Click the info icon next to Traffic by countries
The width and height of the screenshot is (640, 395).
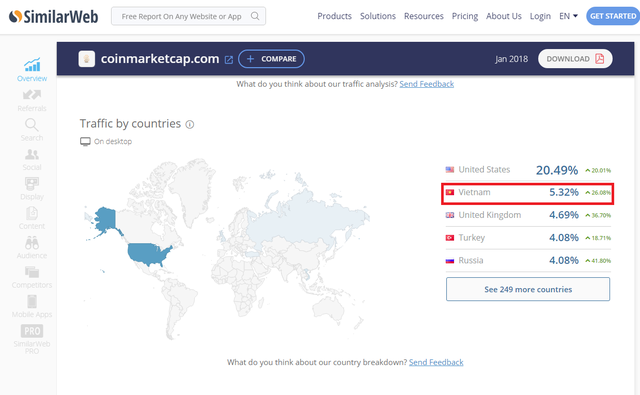190,124
